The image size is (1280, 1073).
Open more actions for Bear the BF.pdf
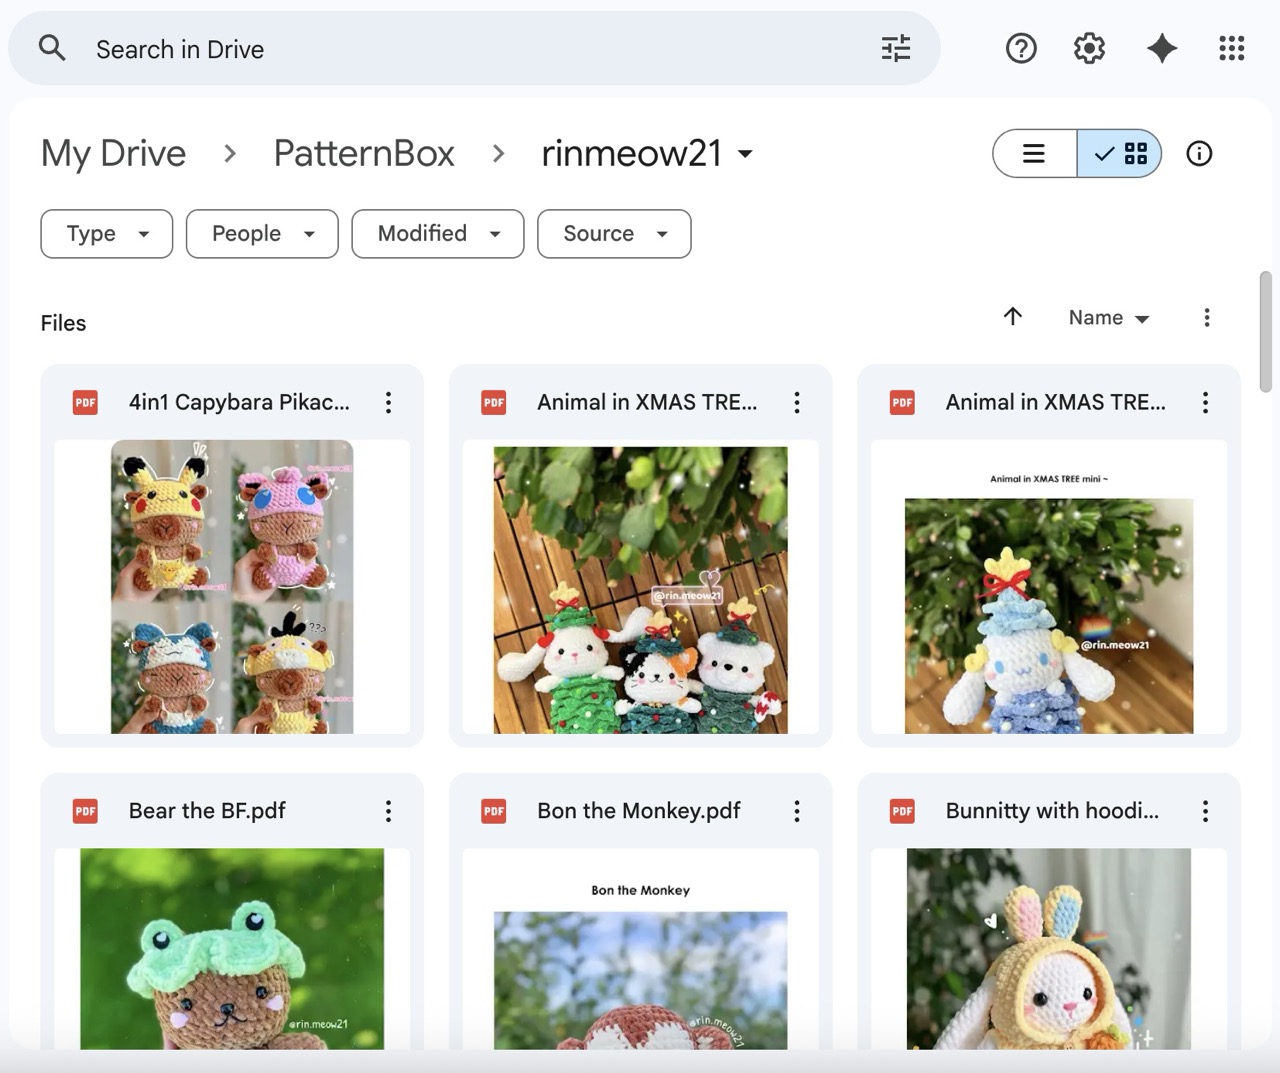click(389, 811)
